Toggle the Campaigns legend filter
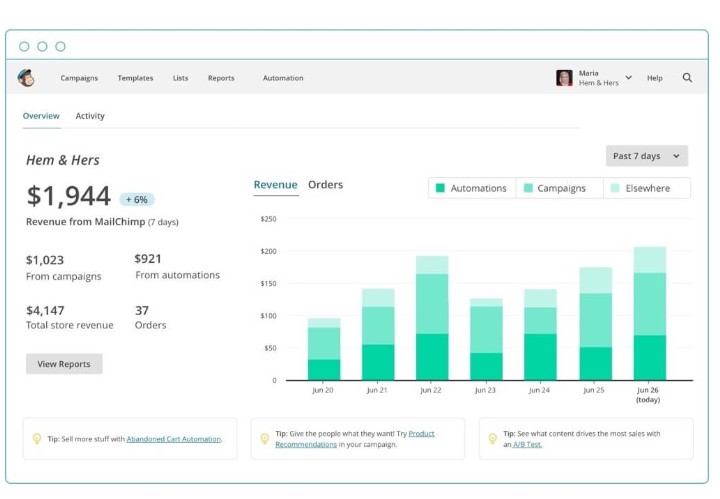This screenshot has width=720, height=499. coord(559,188)
